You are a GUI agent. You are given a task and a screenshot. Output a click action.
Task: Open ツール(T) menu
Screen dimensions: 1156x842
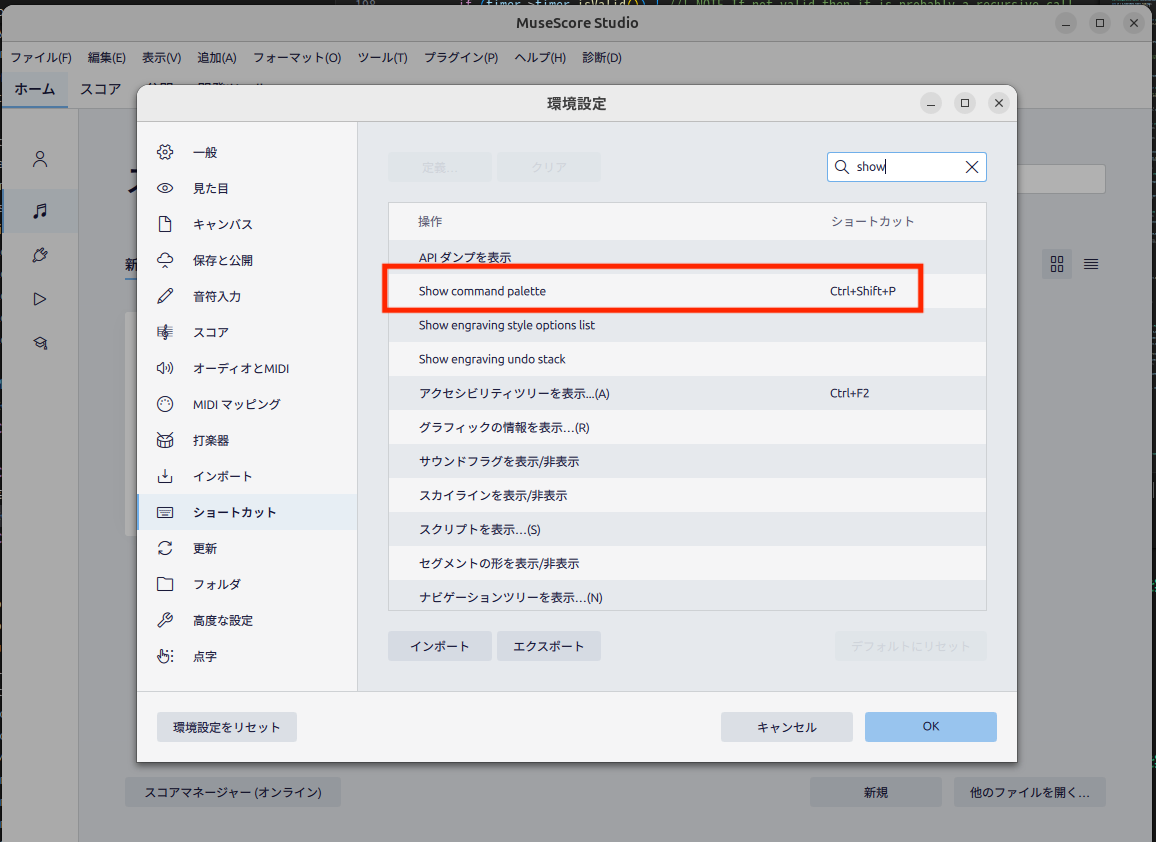point(383,58)
